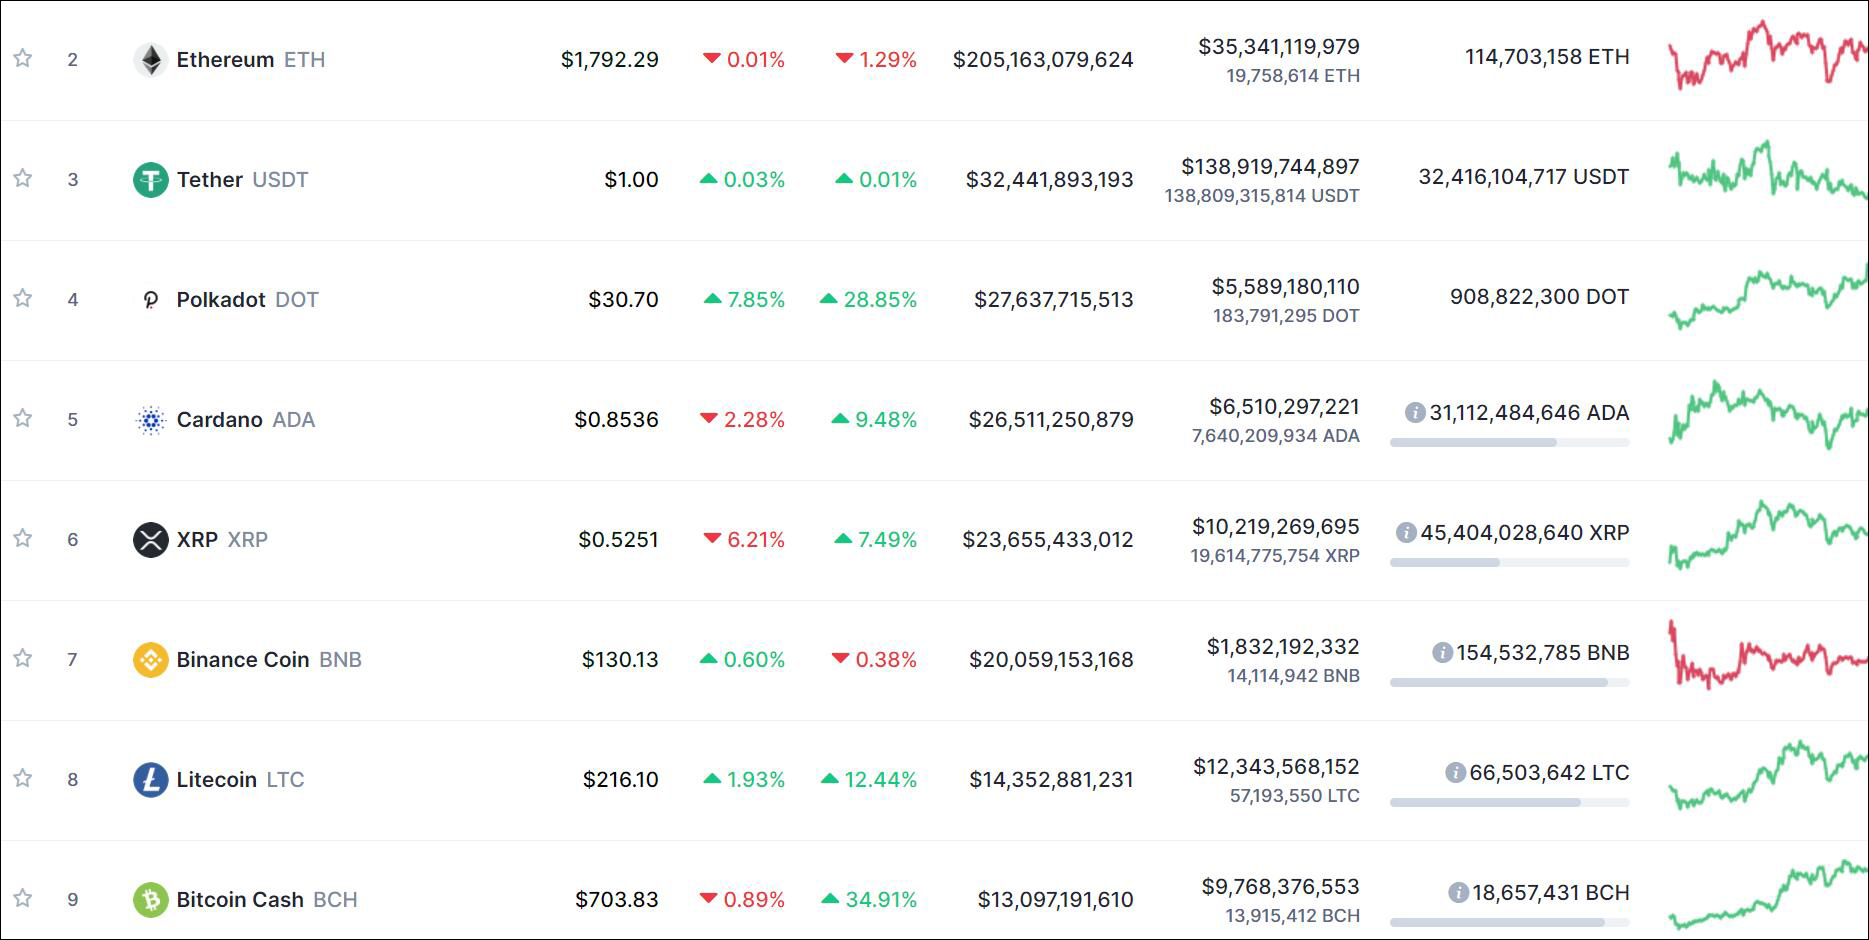
Task: Toggle the watchlist star for Polkadot
Action: point(23,298)
